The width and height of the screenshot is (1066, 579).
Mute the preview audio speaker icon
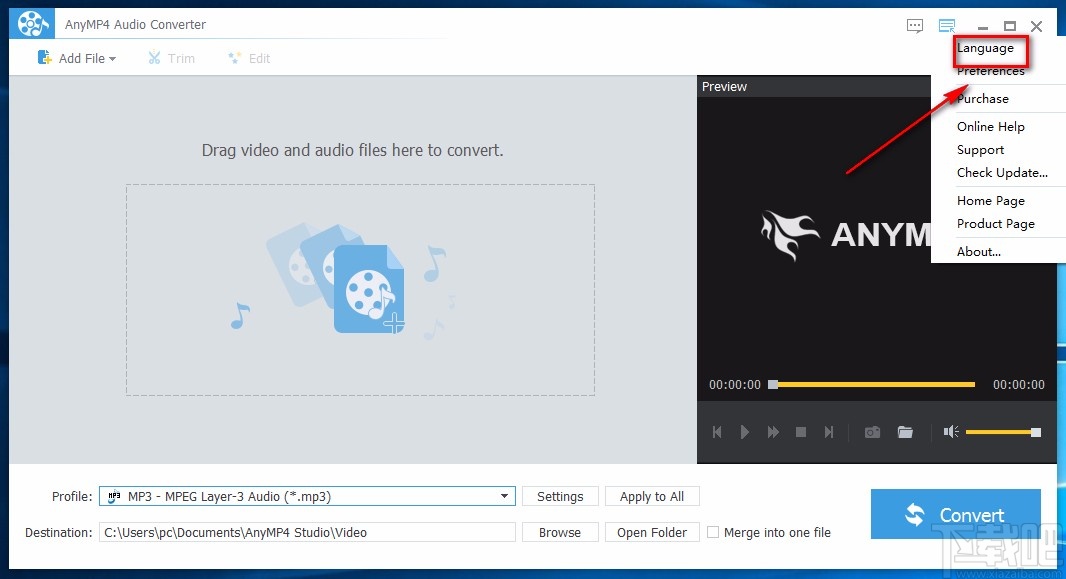click(949, 432)
